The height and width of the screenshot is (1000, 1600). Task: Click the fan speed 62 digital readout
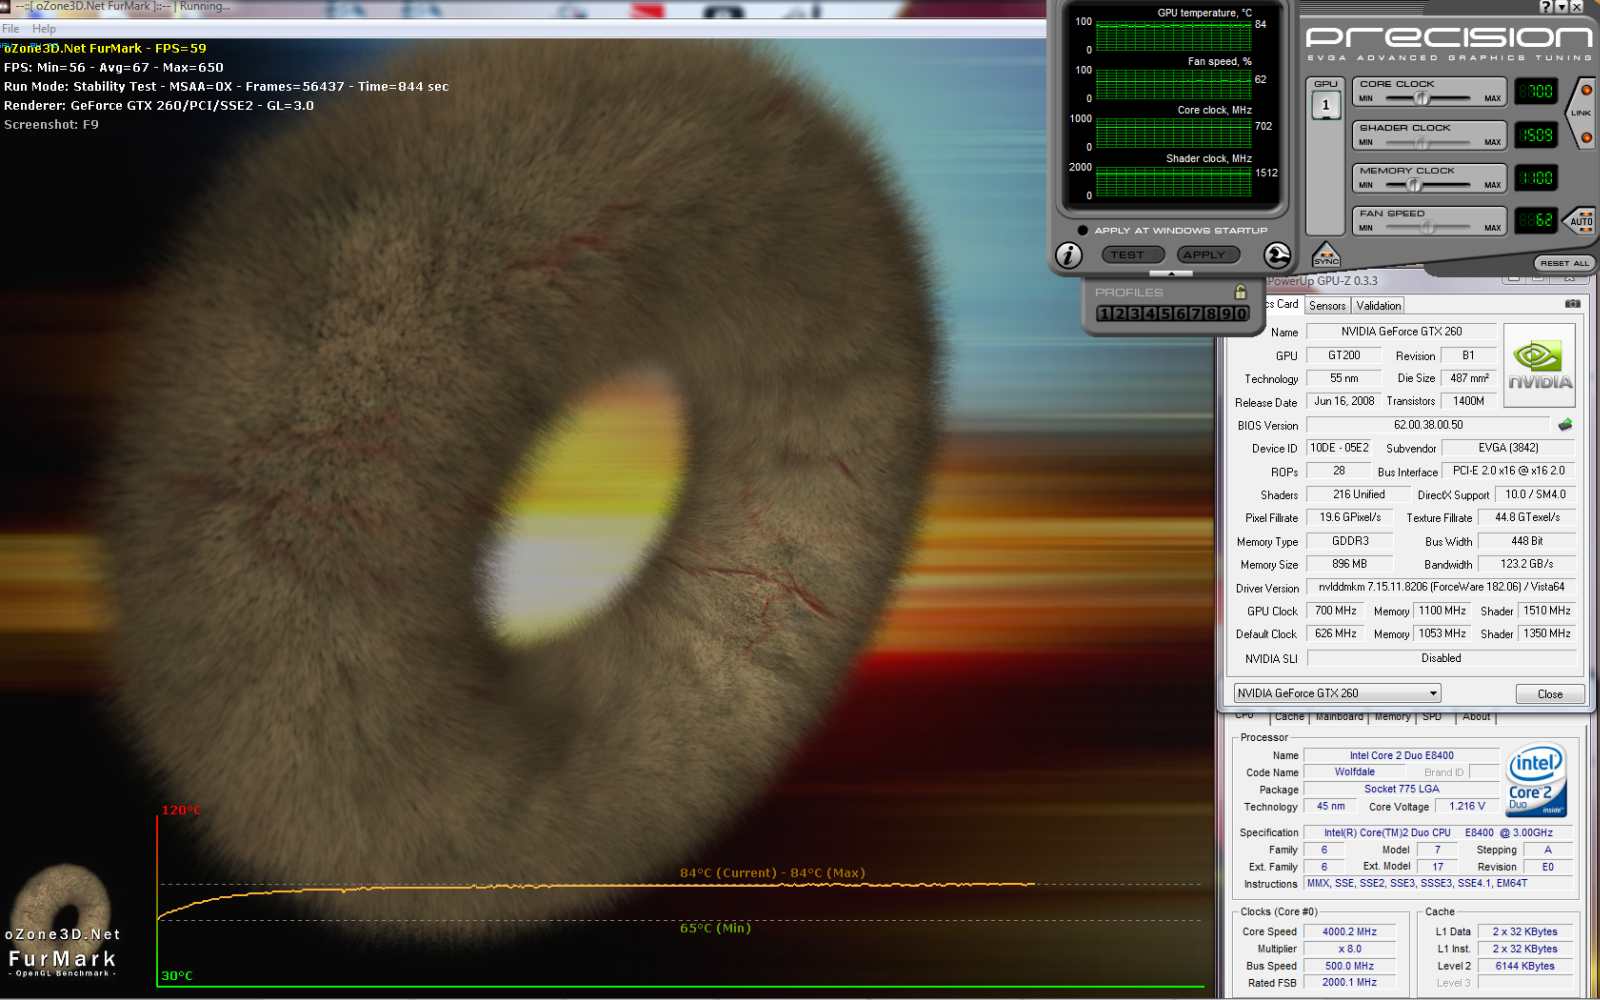point(1536,220)
